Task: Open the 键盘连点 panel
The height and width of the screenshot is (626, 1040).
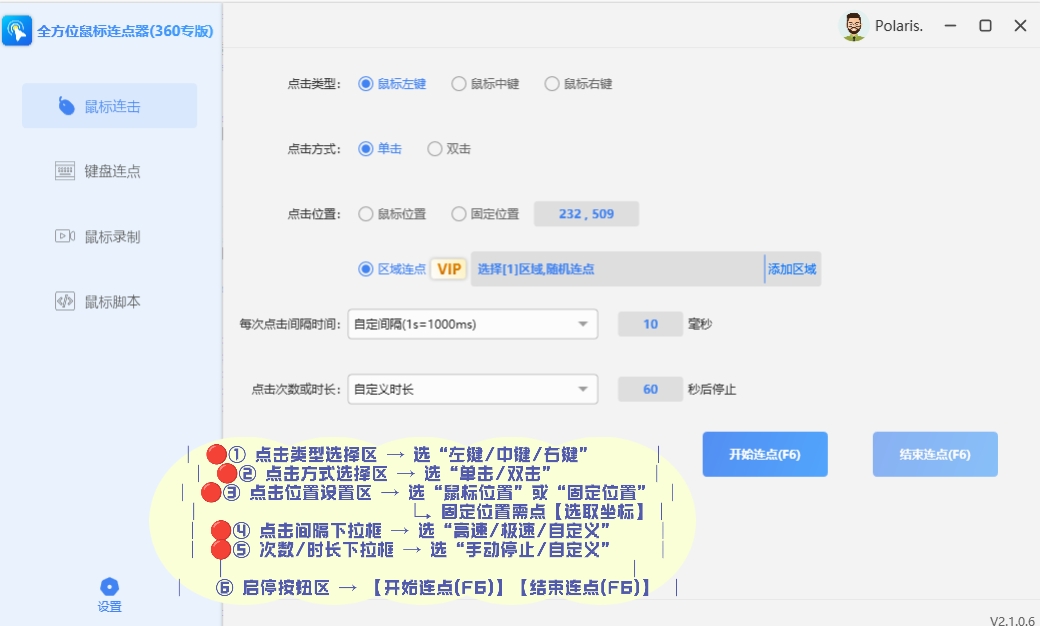Action: [109, 170]
